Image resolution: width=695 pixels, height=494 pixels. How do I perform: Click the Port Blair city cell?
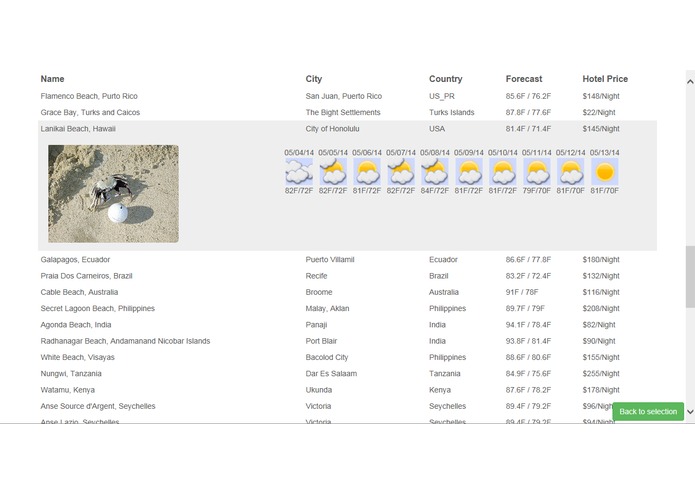click(321, 341)
